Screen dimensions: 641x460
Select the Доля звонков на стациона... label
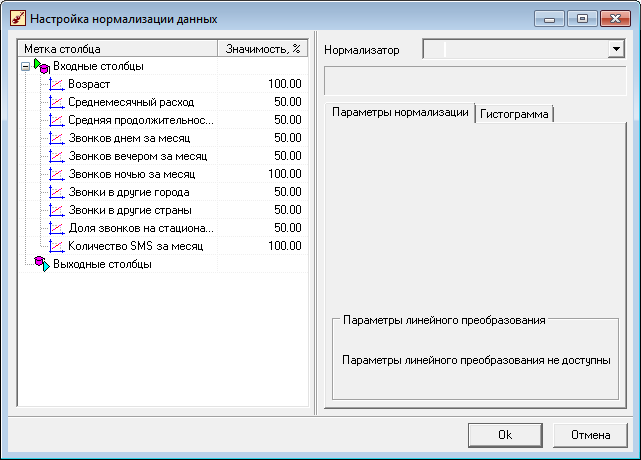(141, 228)
